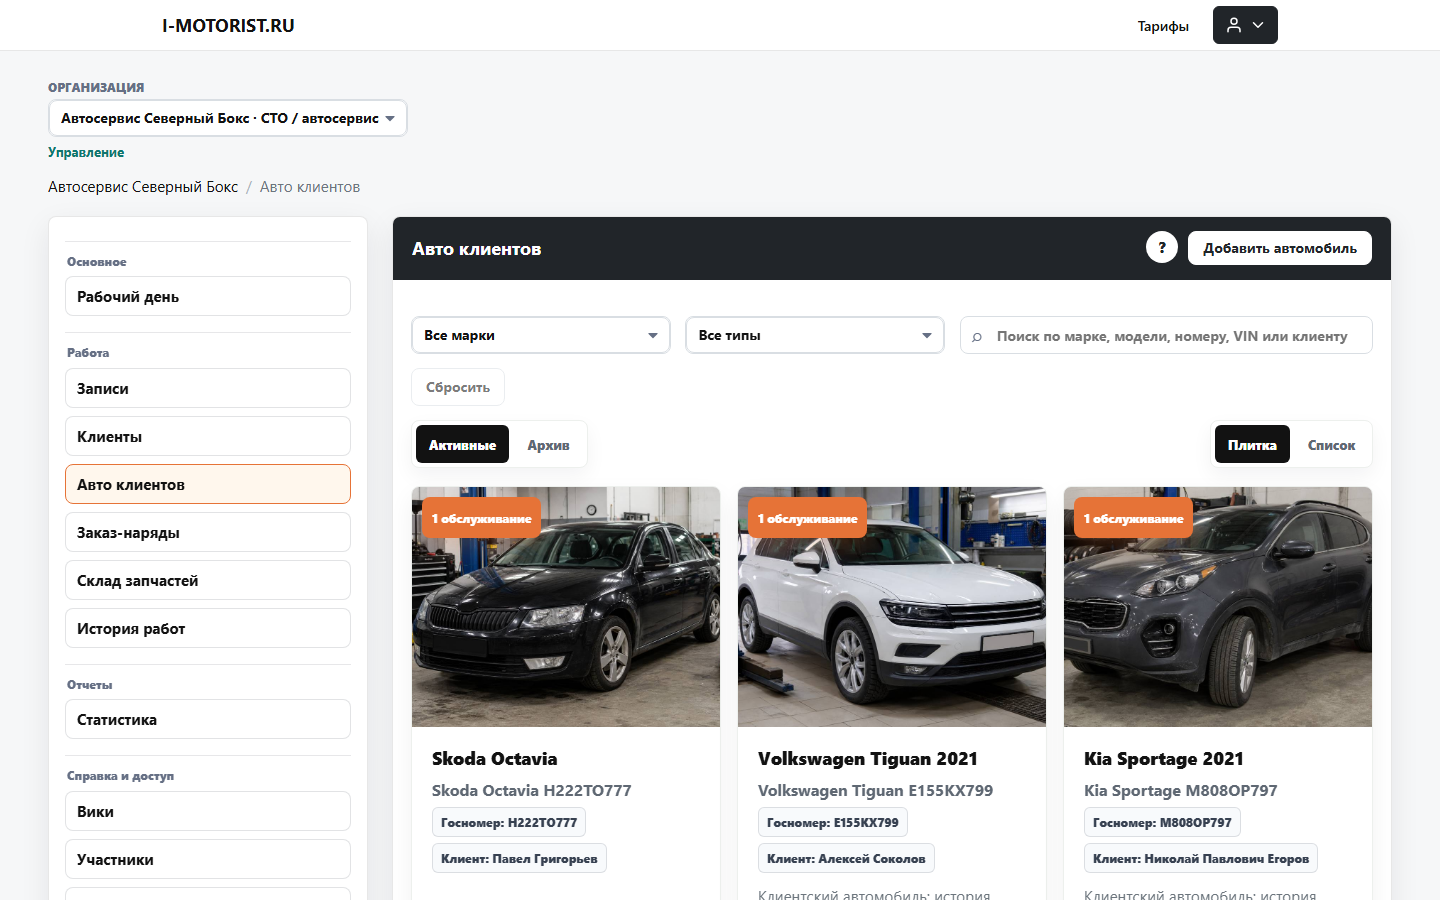Open Вики in the sidebar
Screen dimensions: 1440x900
coord(208,812)
